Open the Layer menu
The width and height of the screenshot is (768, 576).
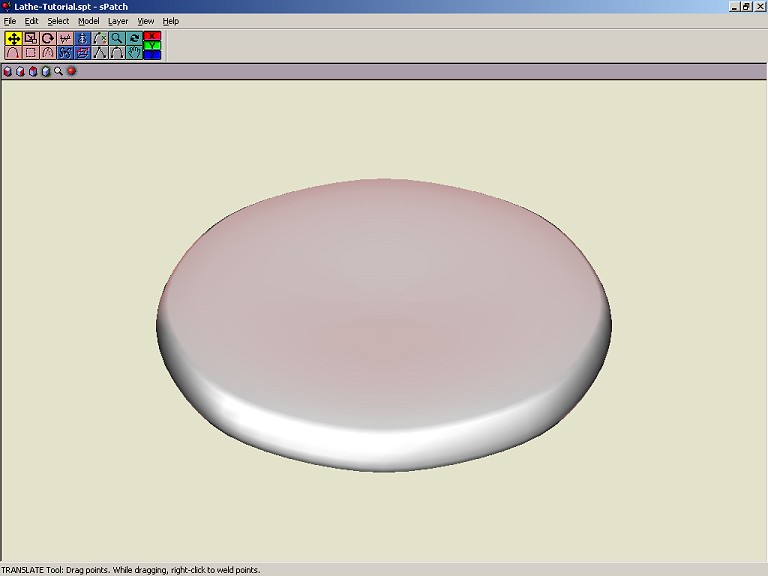(x=118, y=21)
